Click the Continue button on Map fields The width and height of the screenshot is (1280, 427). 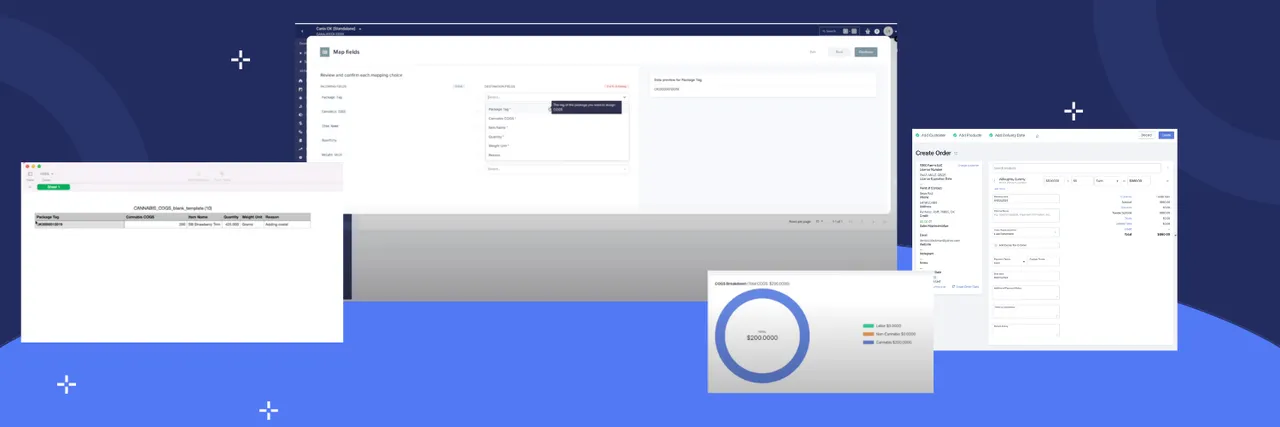coord(866,52)
